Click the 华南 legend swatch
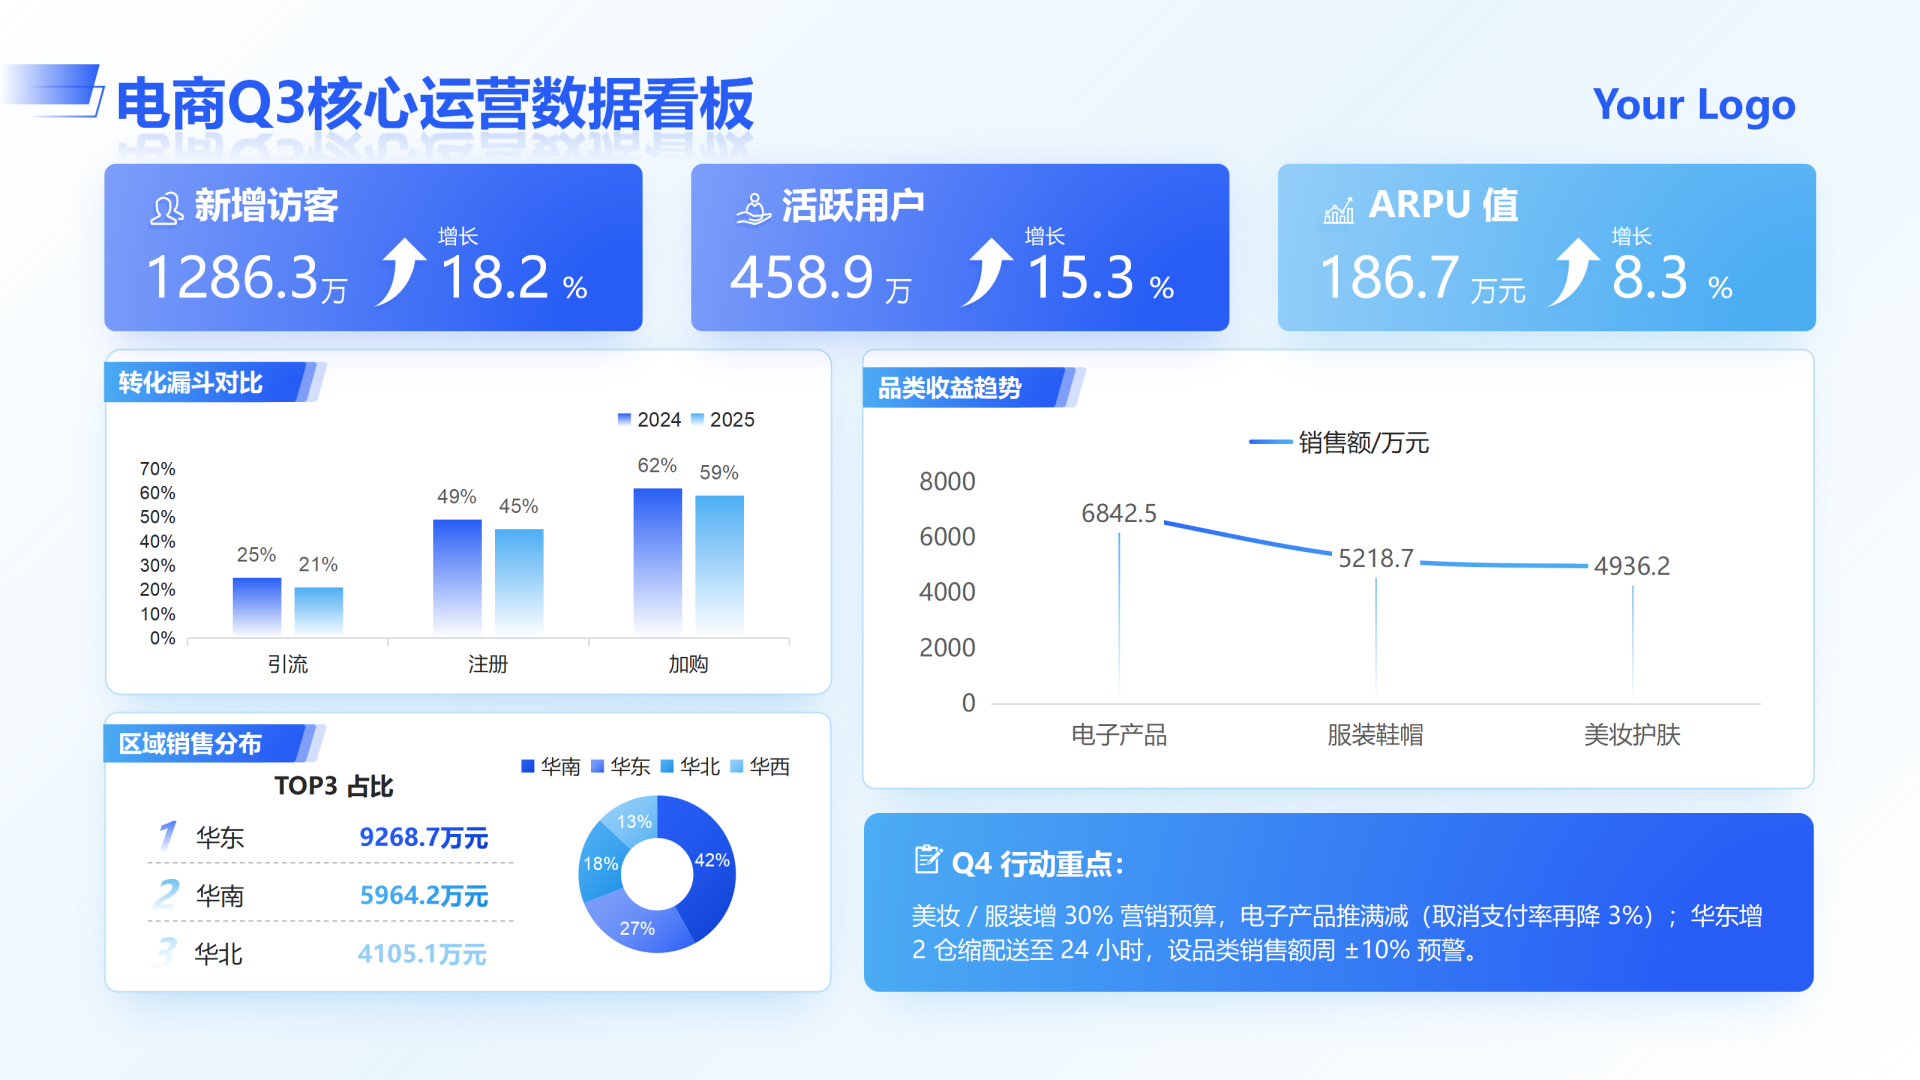The height and width of the screenshot is (1080, 1920). pyautogui.click(x=528, y=767)
